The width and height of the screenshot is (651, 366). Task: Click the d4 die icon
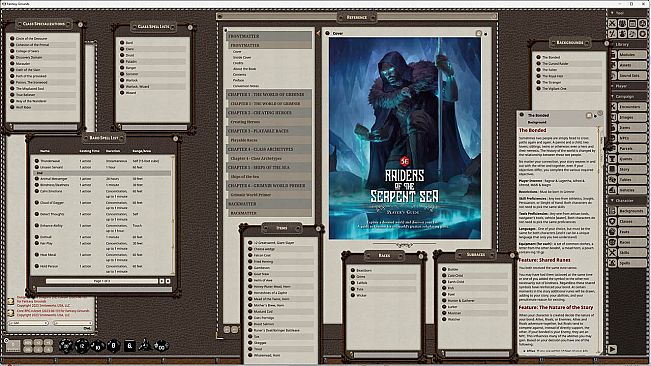point(145,345)
